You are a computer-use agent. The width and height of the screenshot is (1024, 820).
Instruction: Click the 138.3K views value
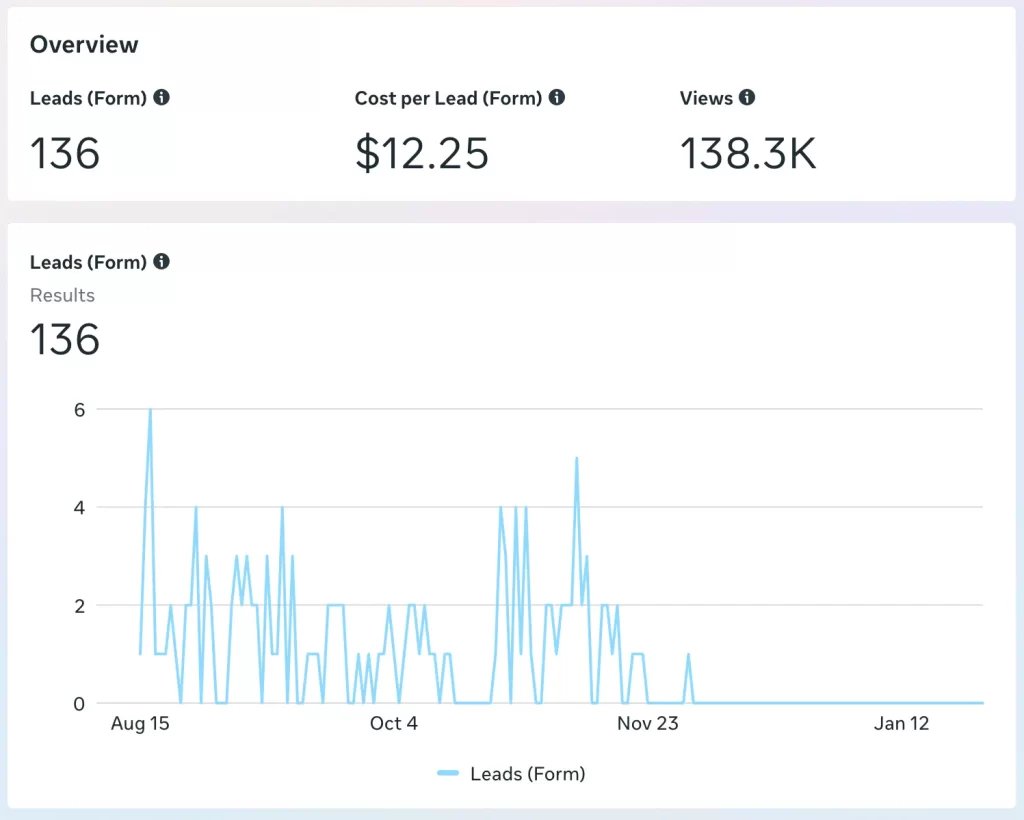coord(748,154)
